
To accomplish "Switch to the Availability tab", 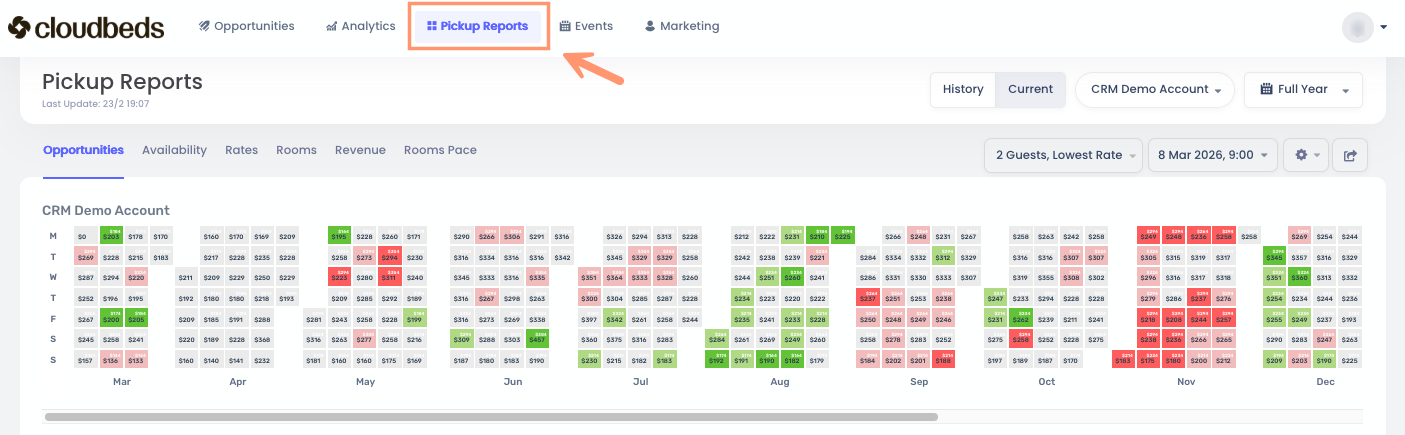I will click(174, 150).
